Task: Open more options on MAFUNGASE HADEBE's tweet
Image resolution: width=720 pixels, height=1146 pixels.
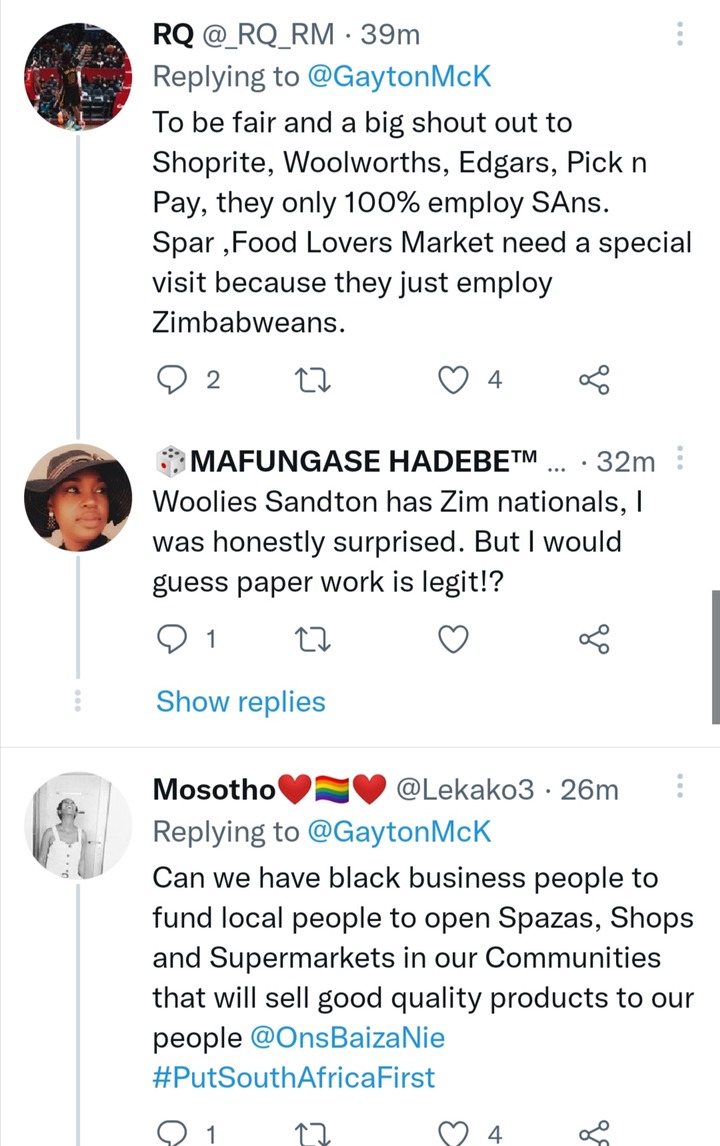Action: tap(681, 458)
